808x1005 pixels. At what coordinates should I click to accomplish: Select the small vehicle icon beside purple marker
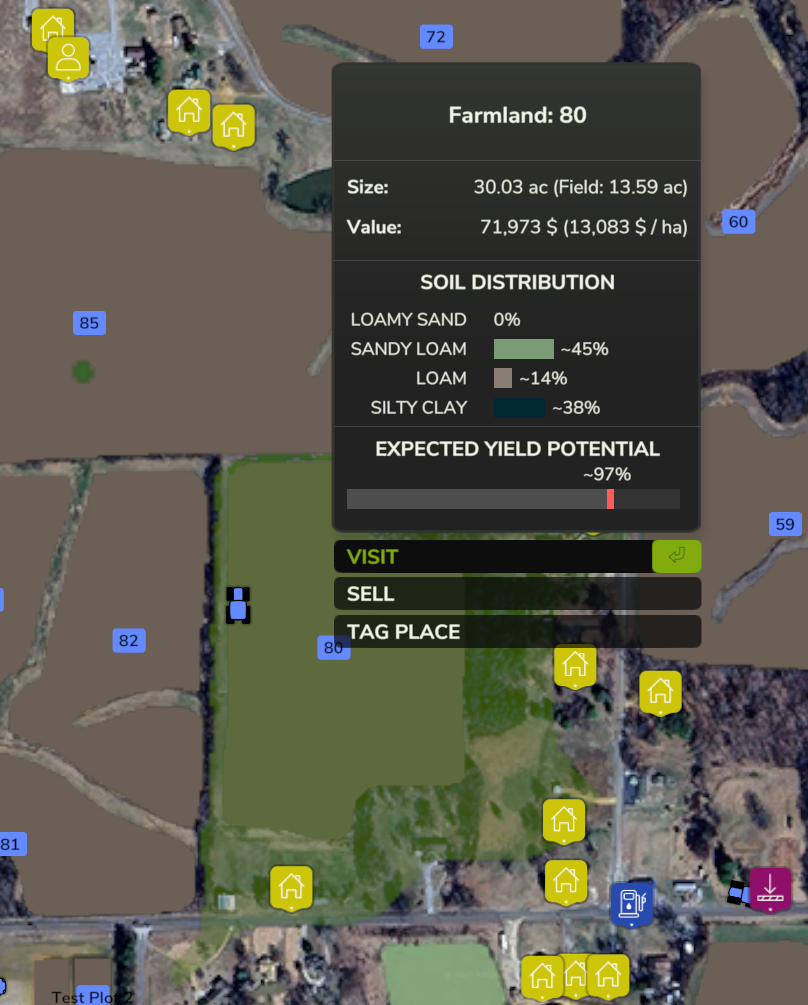[x=738, y=893]
